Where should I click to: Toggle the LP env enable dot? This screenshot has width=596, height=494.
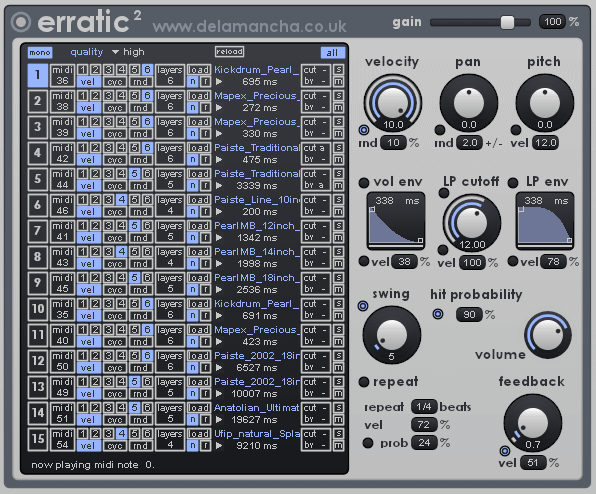[513, 183]
